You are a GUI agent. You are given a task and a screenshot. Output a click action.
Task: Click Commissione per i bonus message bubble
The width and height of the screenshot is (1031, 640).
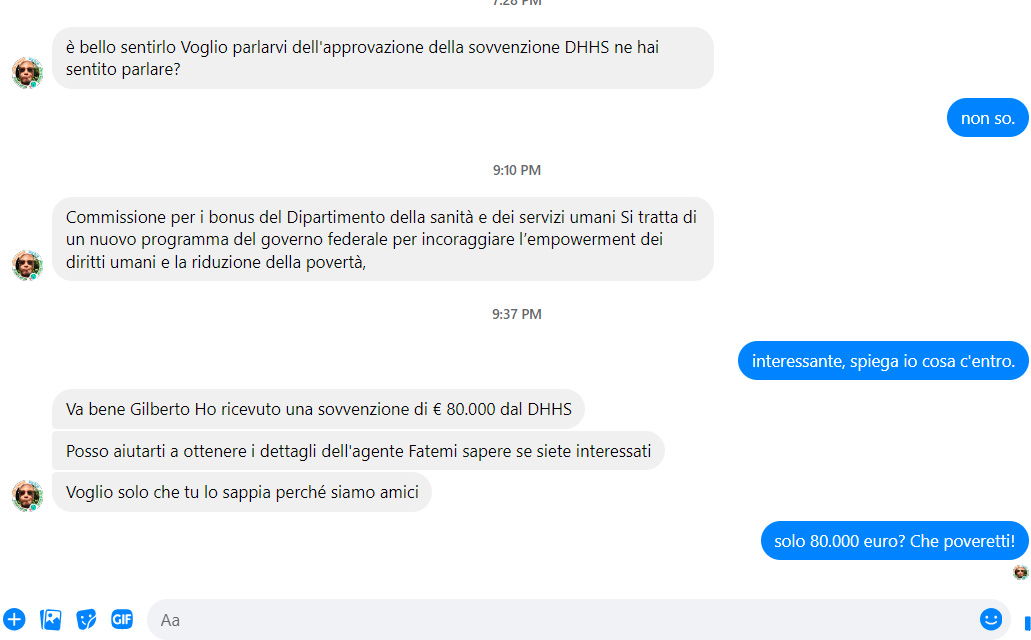(383, 239)
